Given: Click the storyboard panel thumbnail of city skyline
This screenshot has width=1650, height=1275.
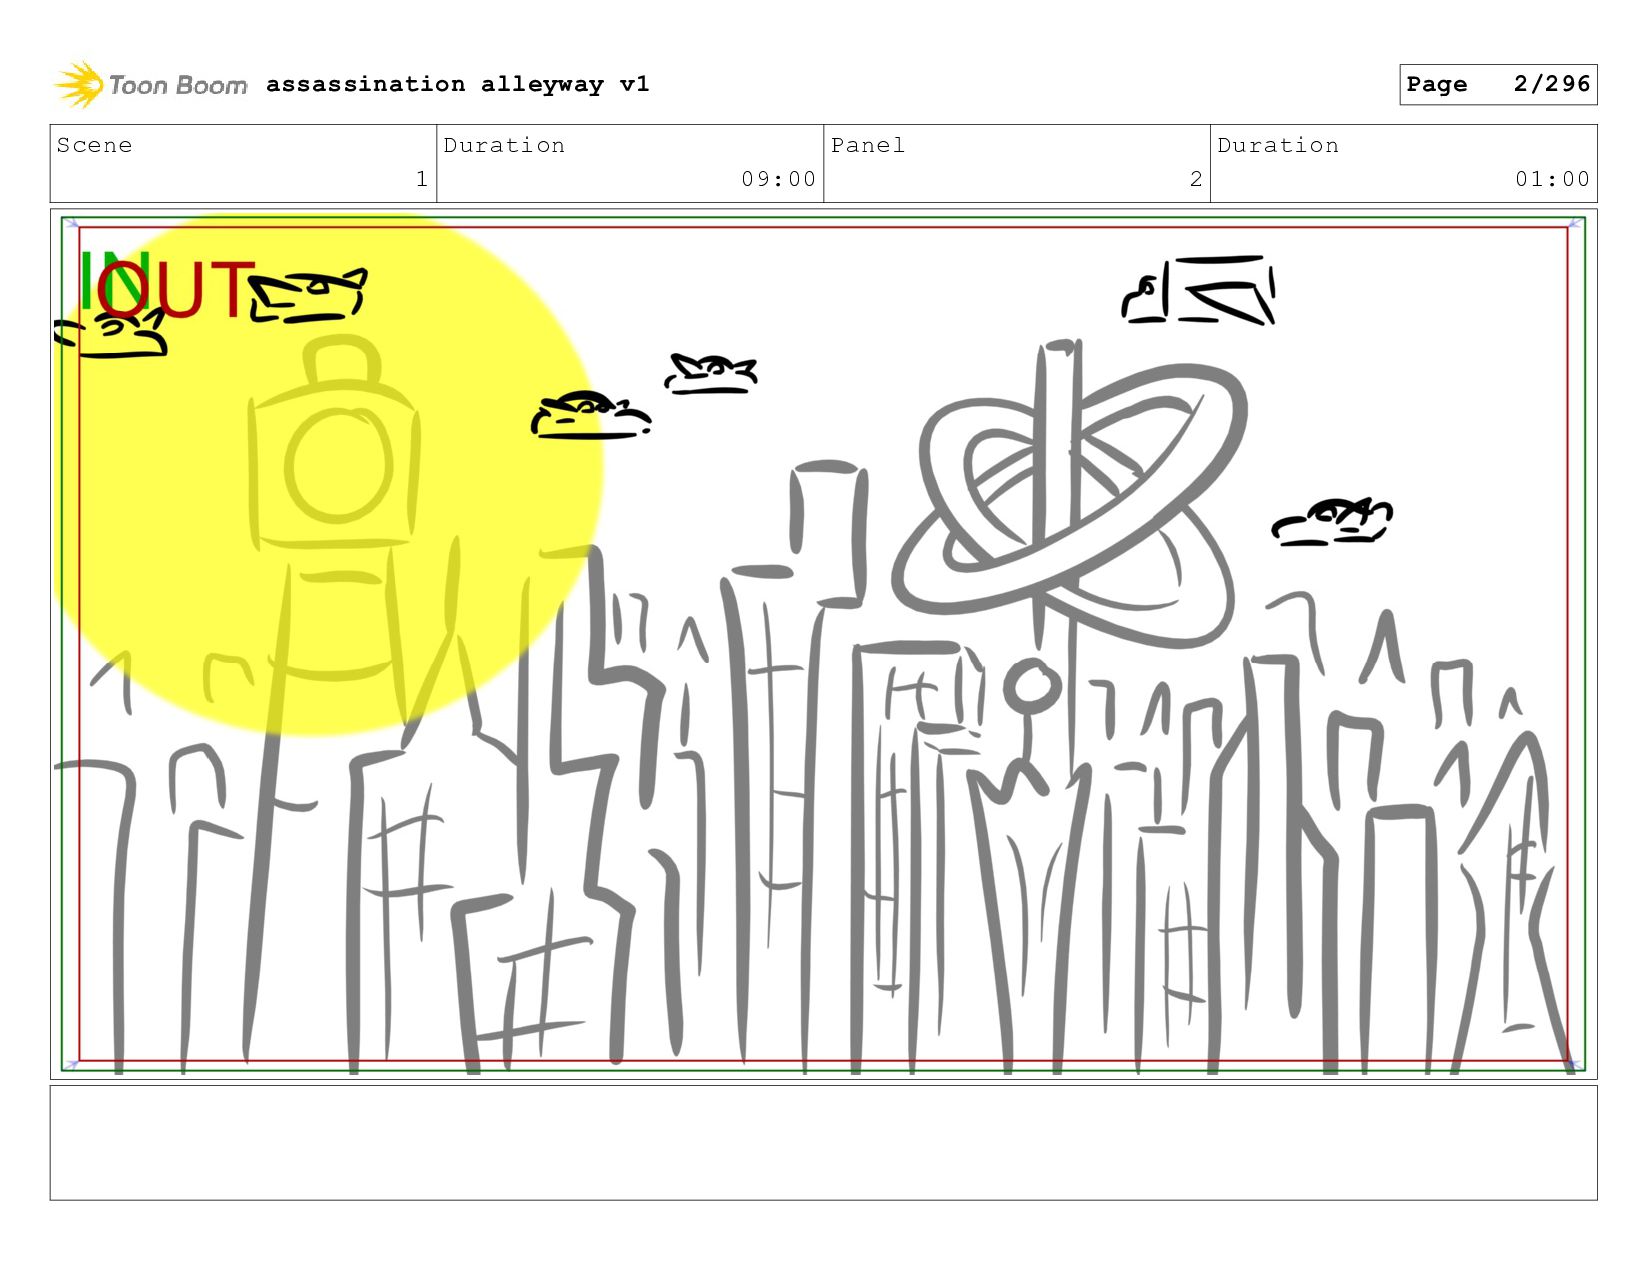Looking at the screenshot, I should coord(824,644).
